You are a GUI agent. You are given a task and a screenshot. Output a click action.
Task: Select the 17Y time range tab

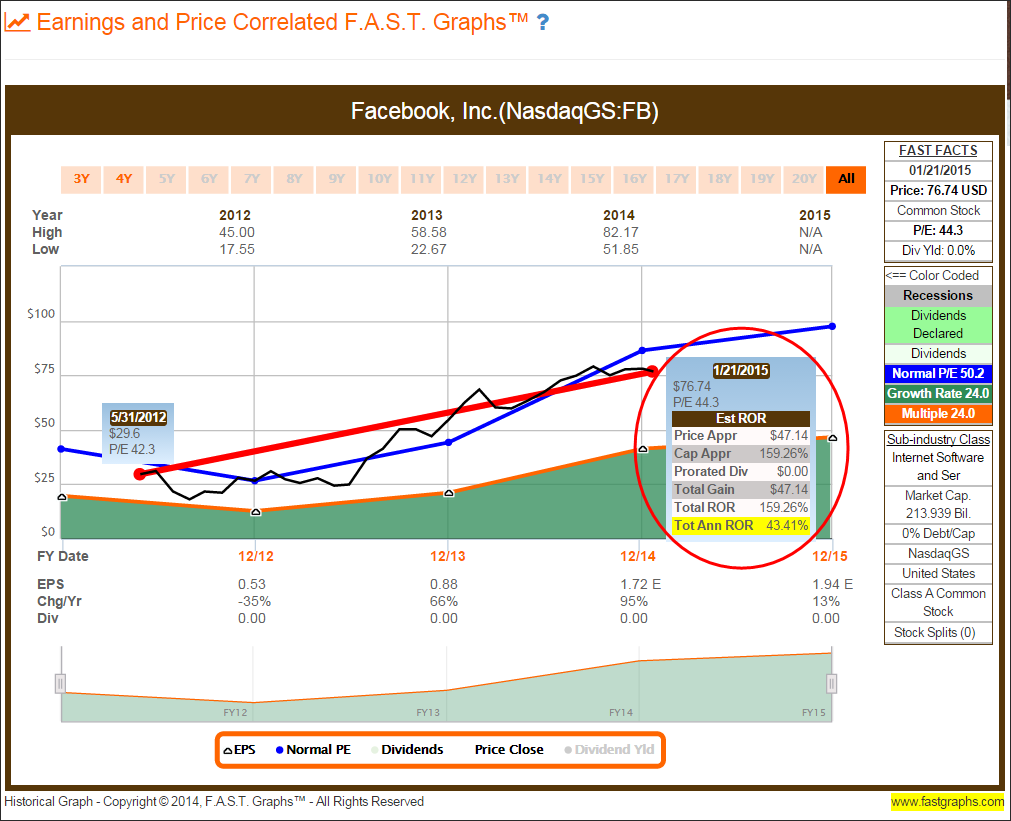[677, 179]
